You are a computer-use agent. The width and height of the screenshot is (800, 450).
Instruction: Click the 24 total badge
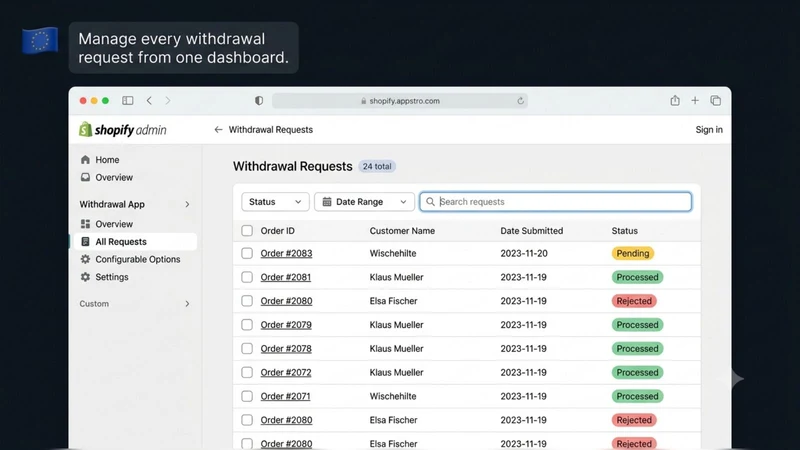tap(377, 166)
